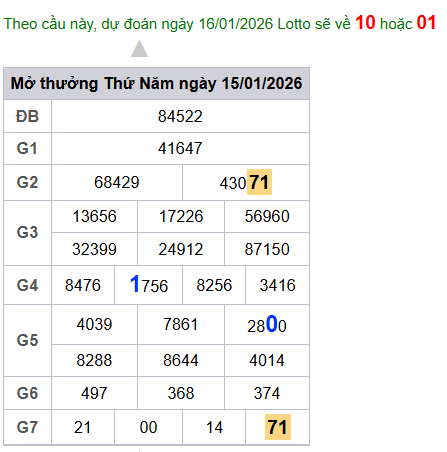
Task: Select G5 number 4039
Action: (x=94, y=324)
